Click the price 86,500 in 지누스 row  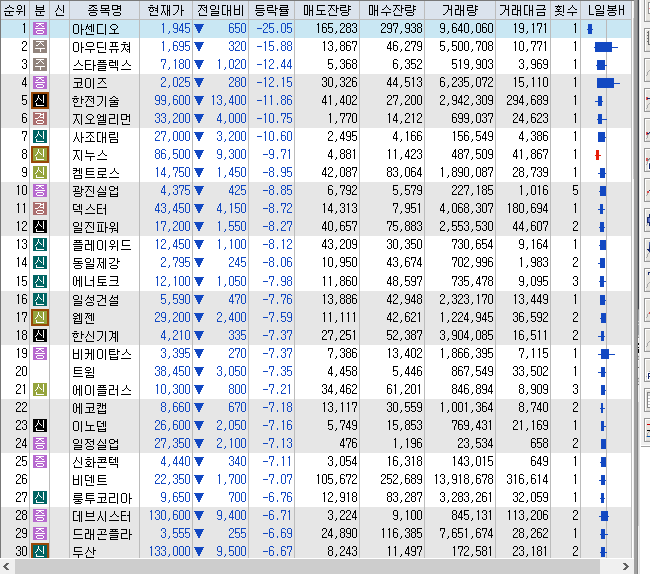(172, 155)
